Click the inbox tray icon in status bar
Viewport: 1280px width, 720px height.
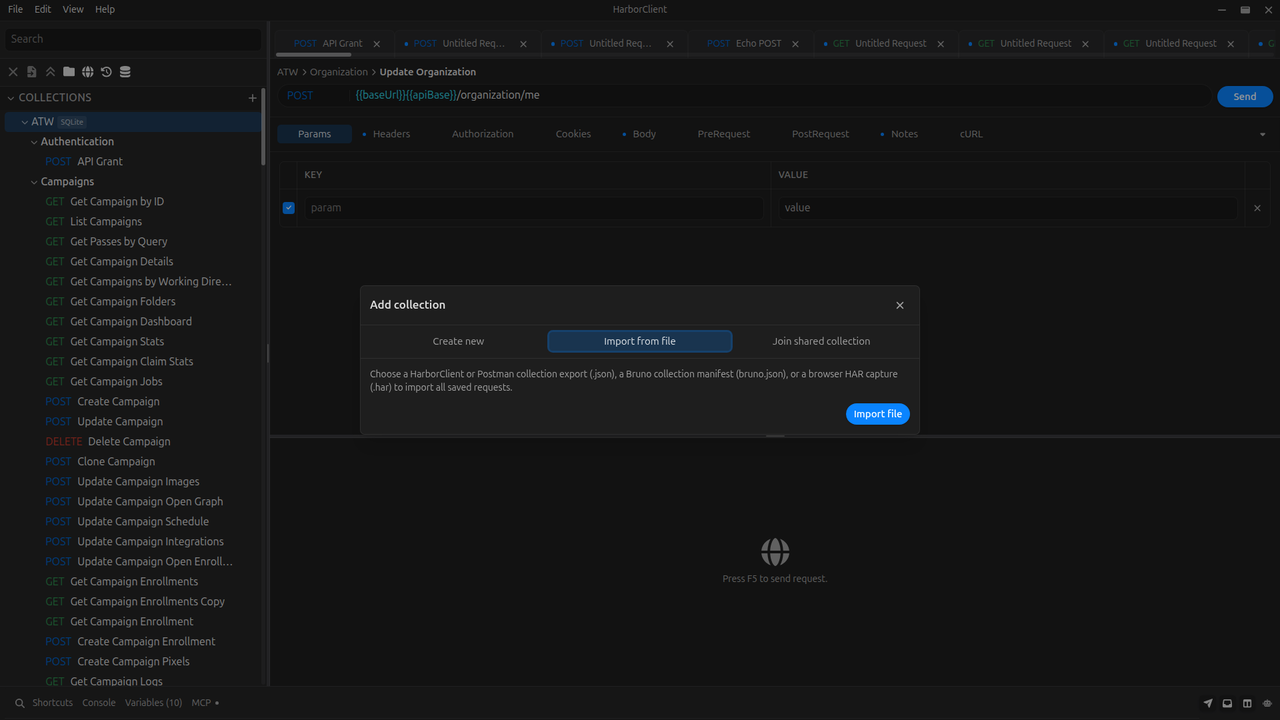[x=1228, y=703]
